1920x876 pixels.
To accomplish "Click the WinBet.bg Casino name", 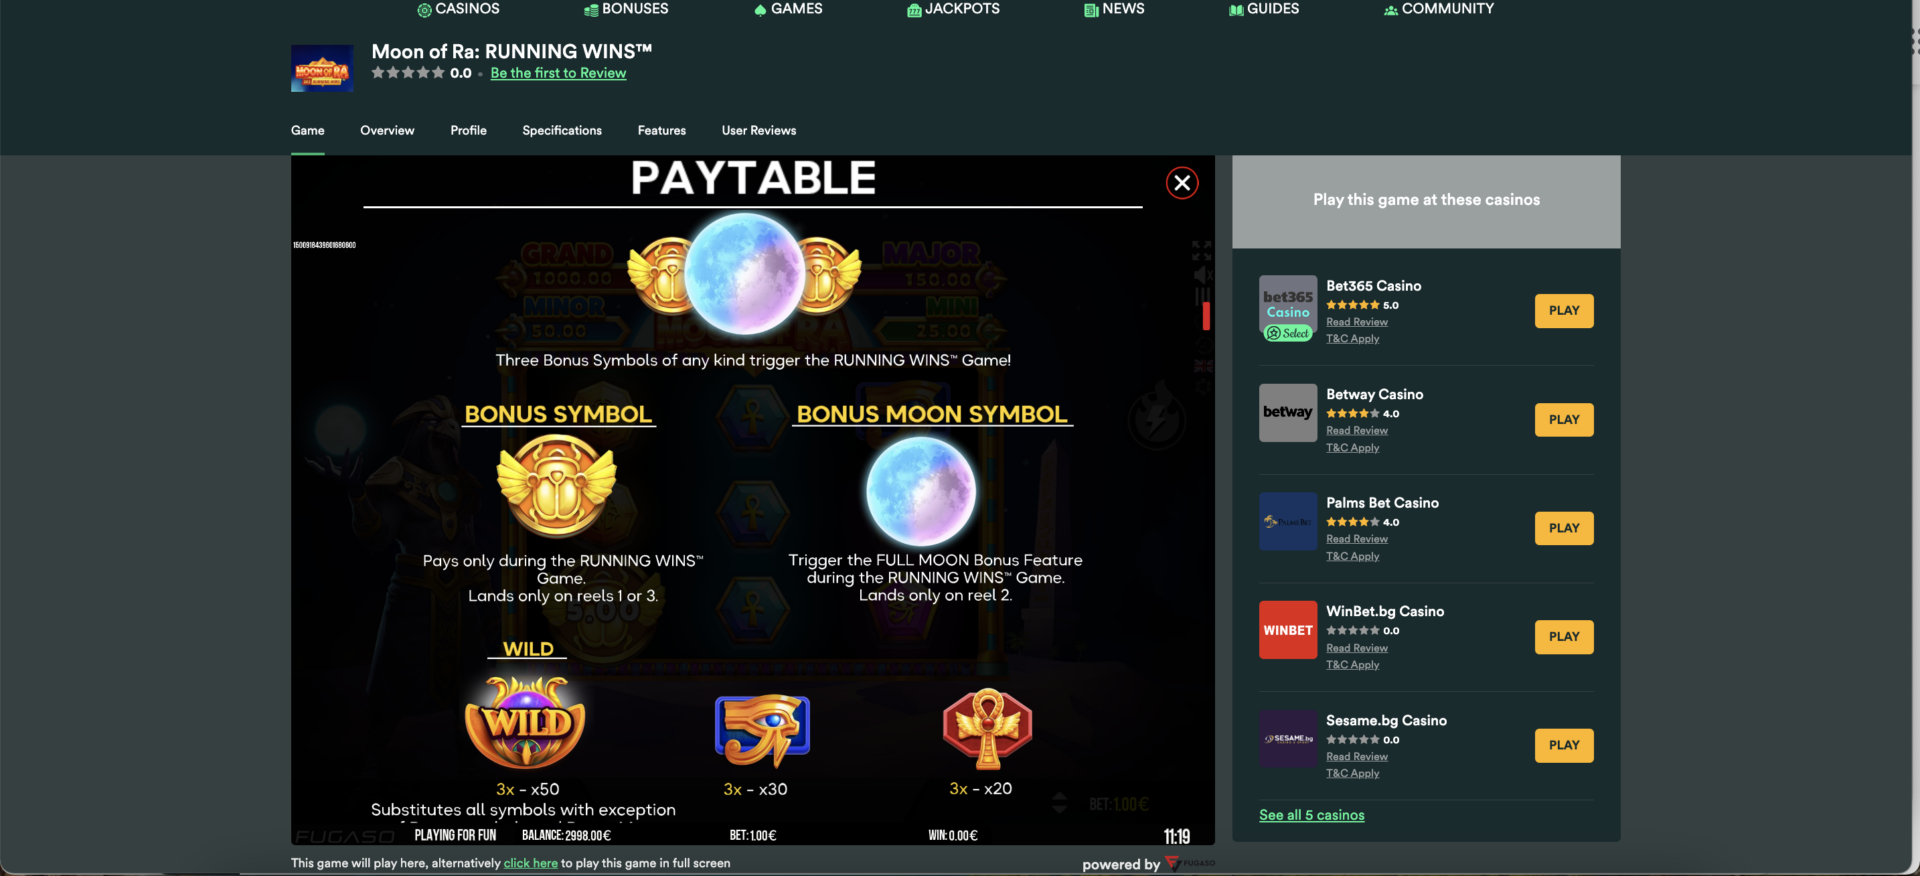I will click(1385, 612).
